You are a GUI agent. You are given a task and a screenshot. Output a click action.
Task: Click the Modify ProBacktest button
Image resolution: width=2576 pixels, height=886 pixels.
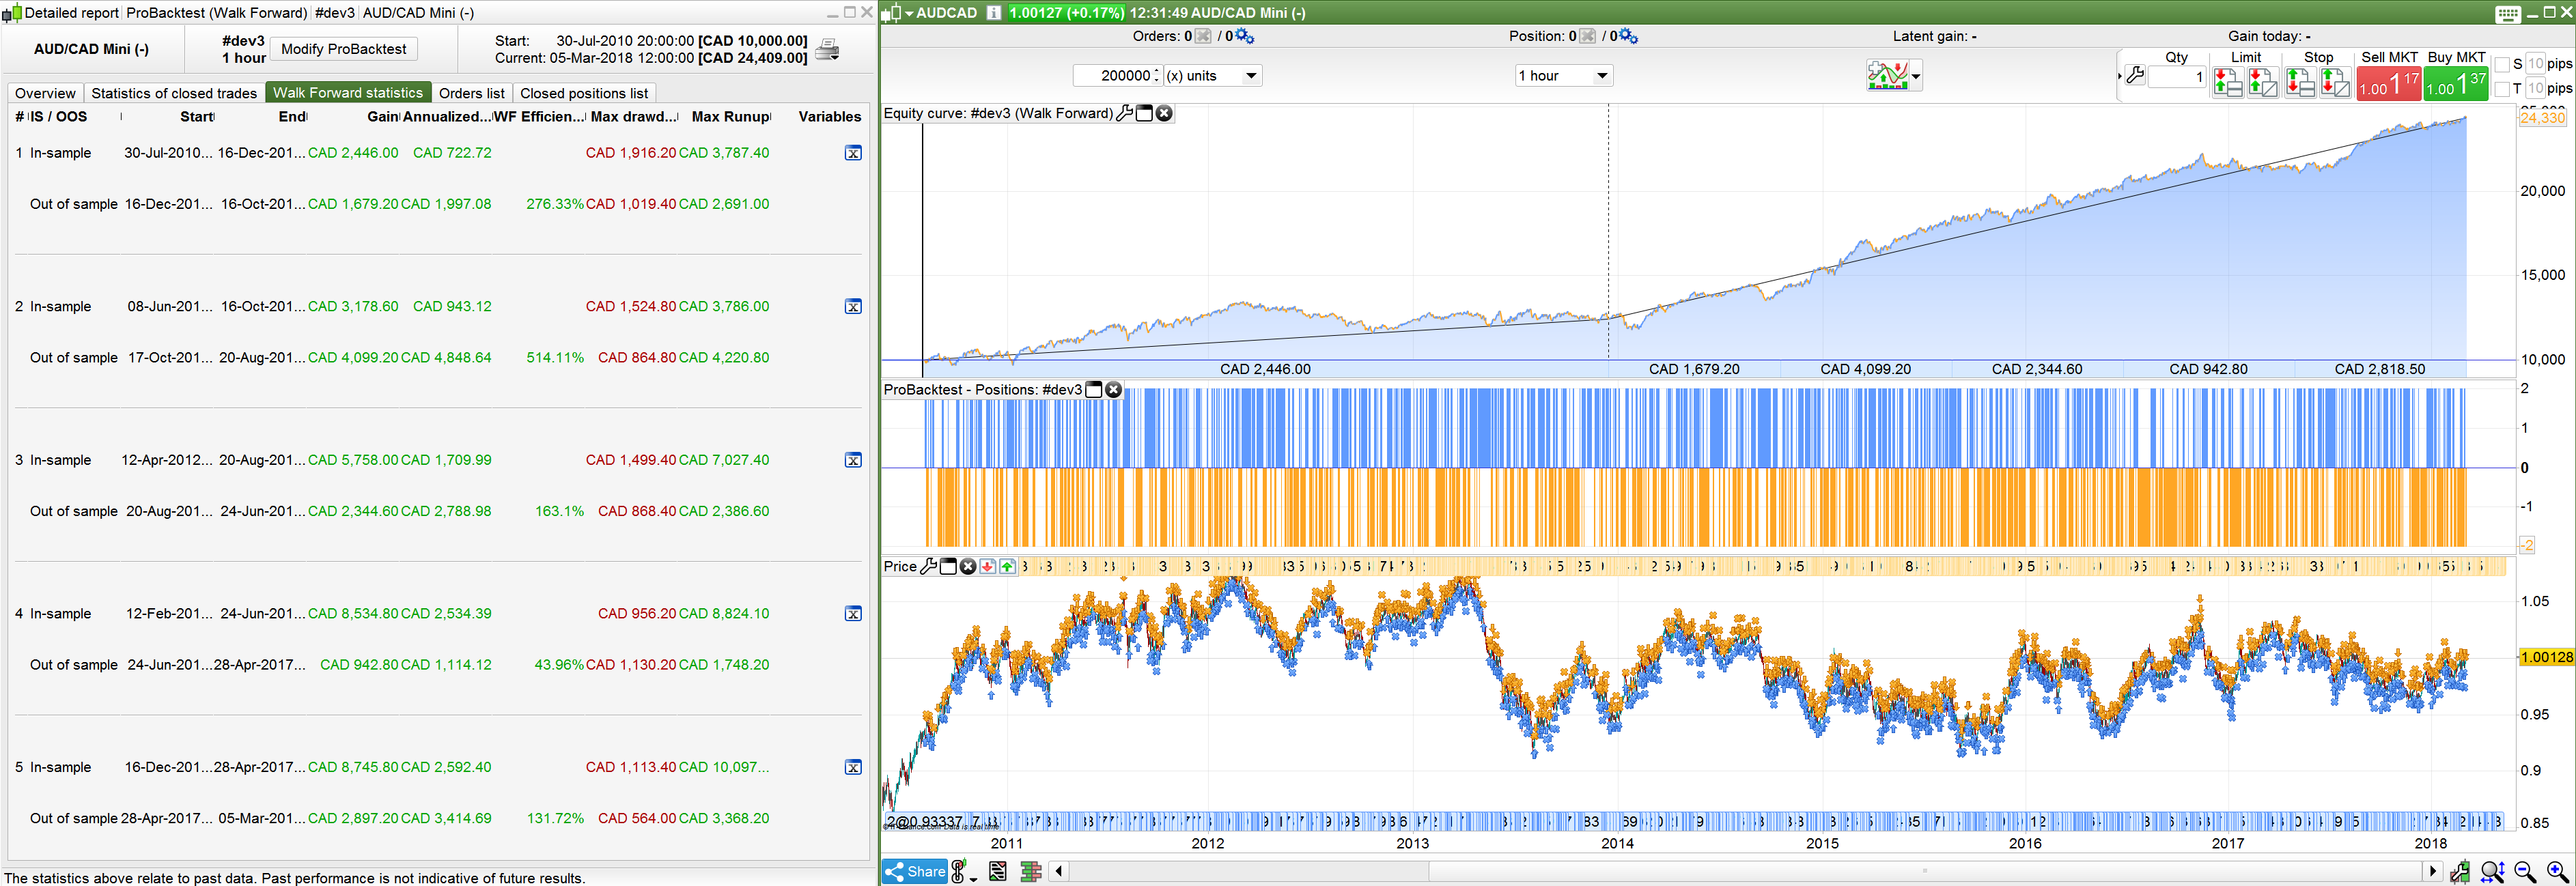(343, 49)
